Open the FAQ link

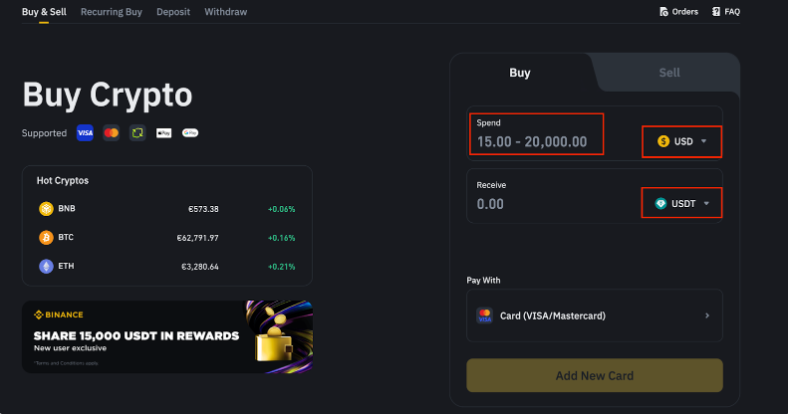[725, 12]
